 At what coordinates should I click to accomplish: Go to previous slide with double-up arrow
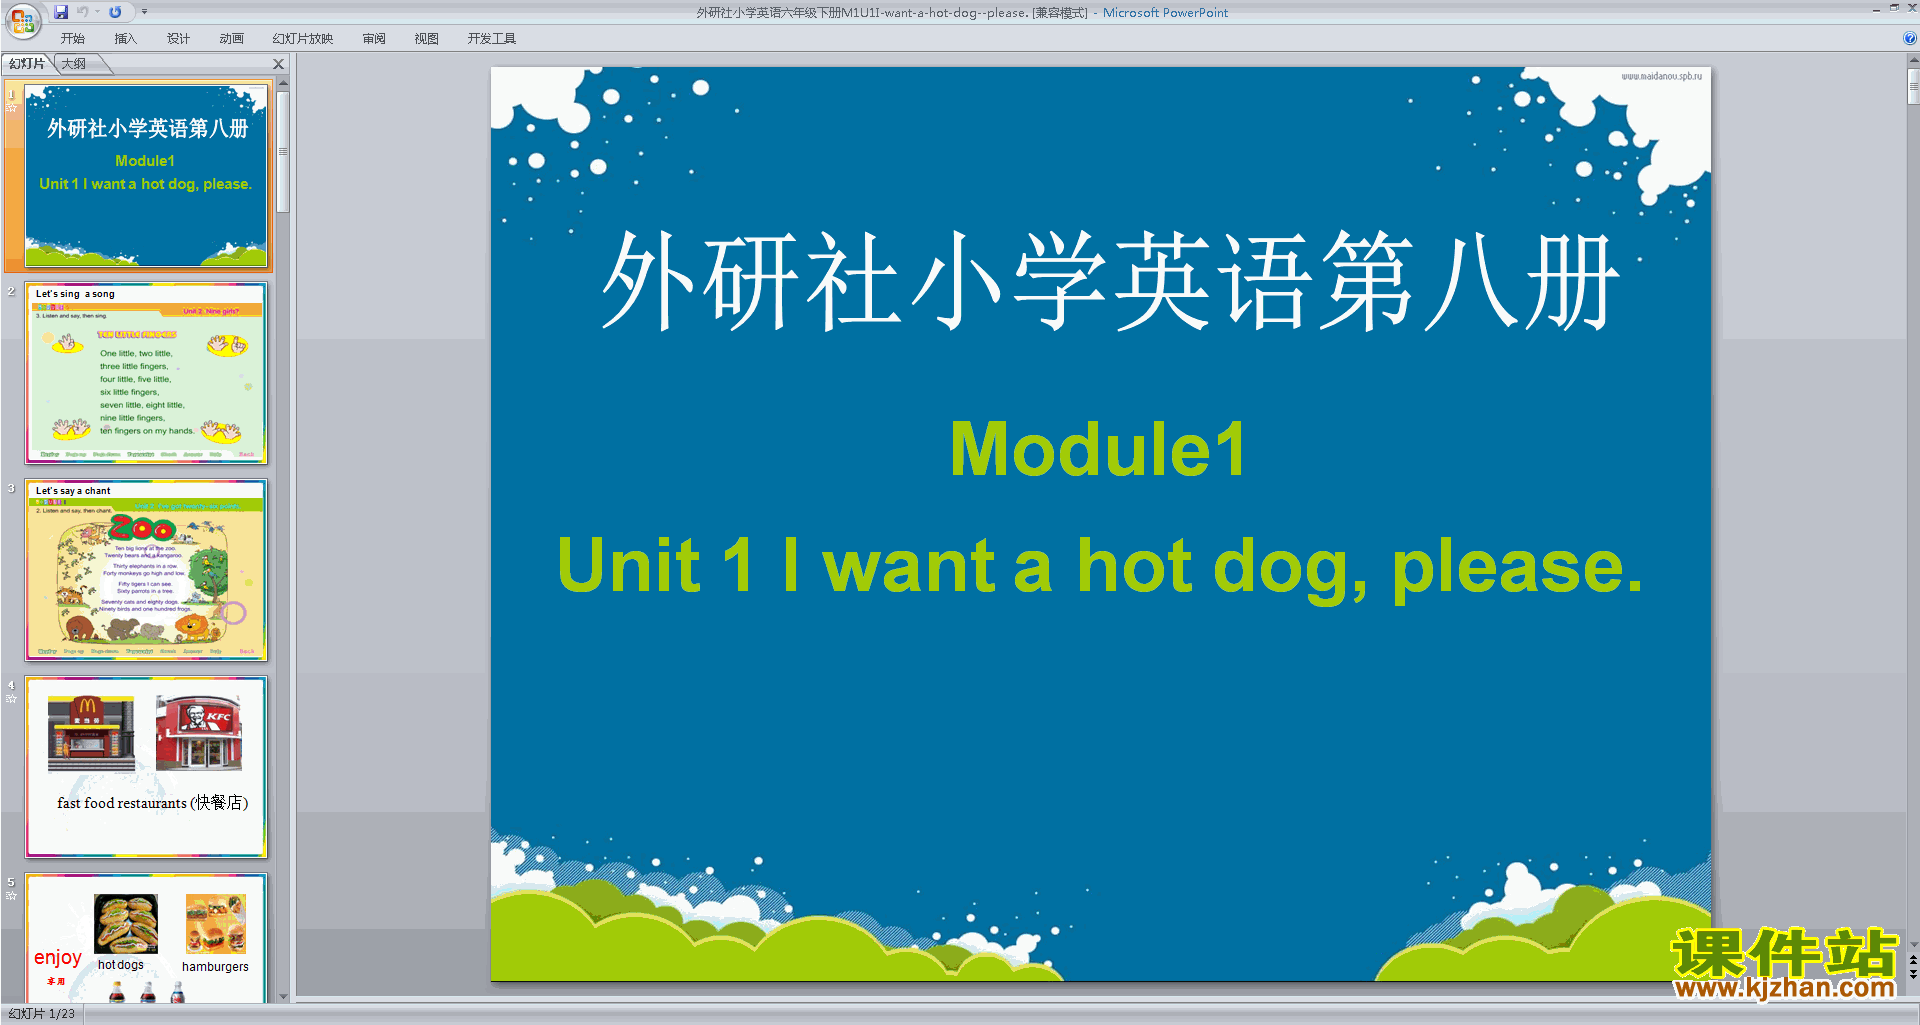[x=1912, y=960]
